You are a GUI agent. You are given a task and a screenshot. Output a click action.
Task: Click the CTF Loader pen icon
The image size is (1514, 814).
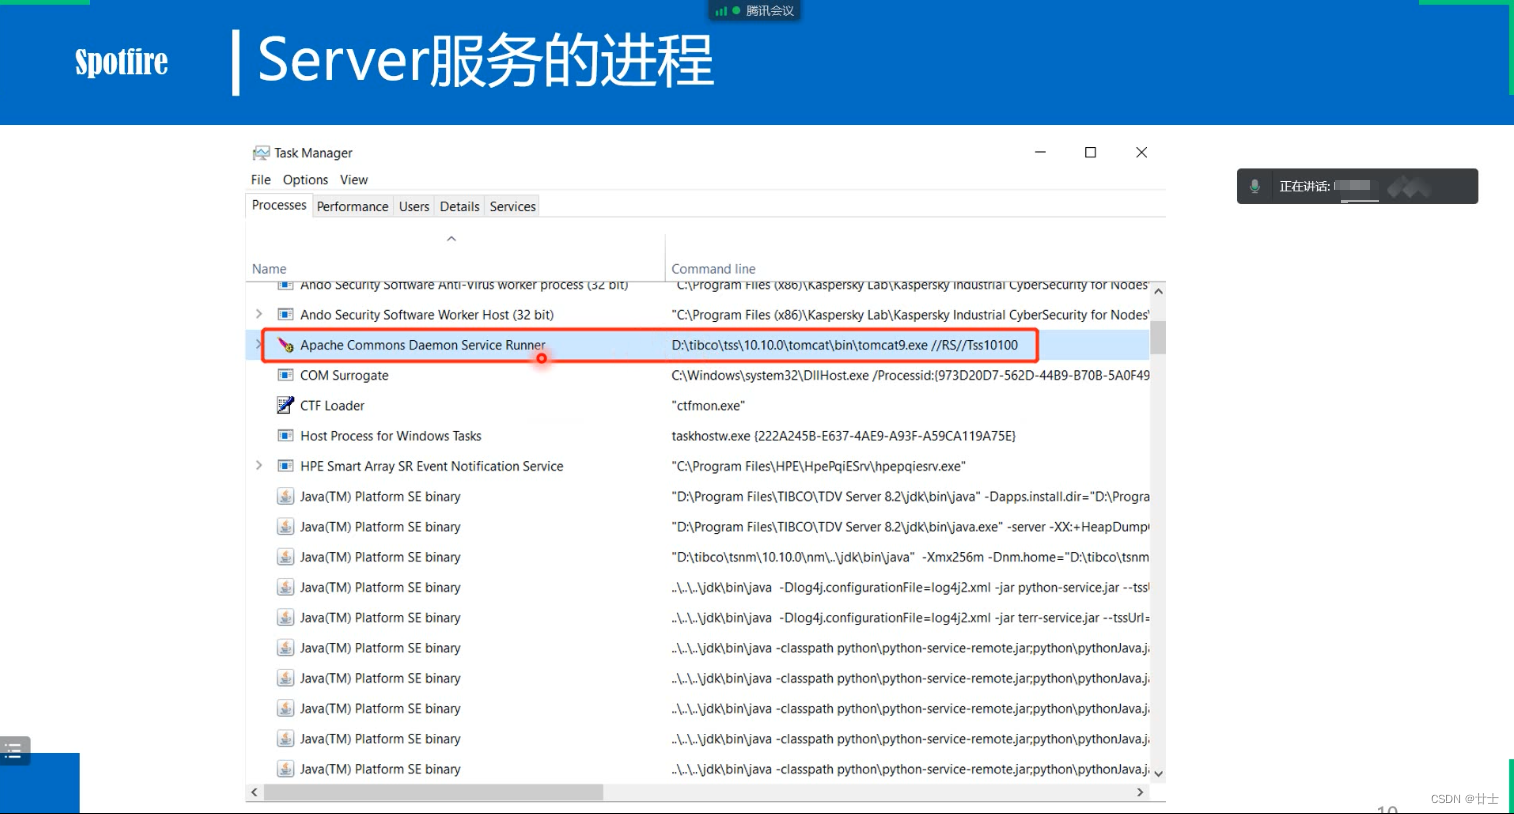pos(285,405)
